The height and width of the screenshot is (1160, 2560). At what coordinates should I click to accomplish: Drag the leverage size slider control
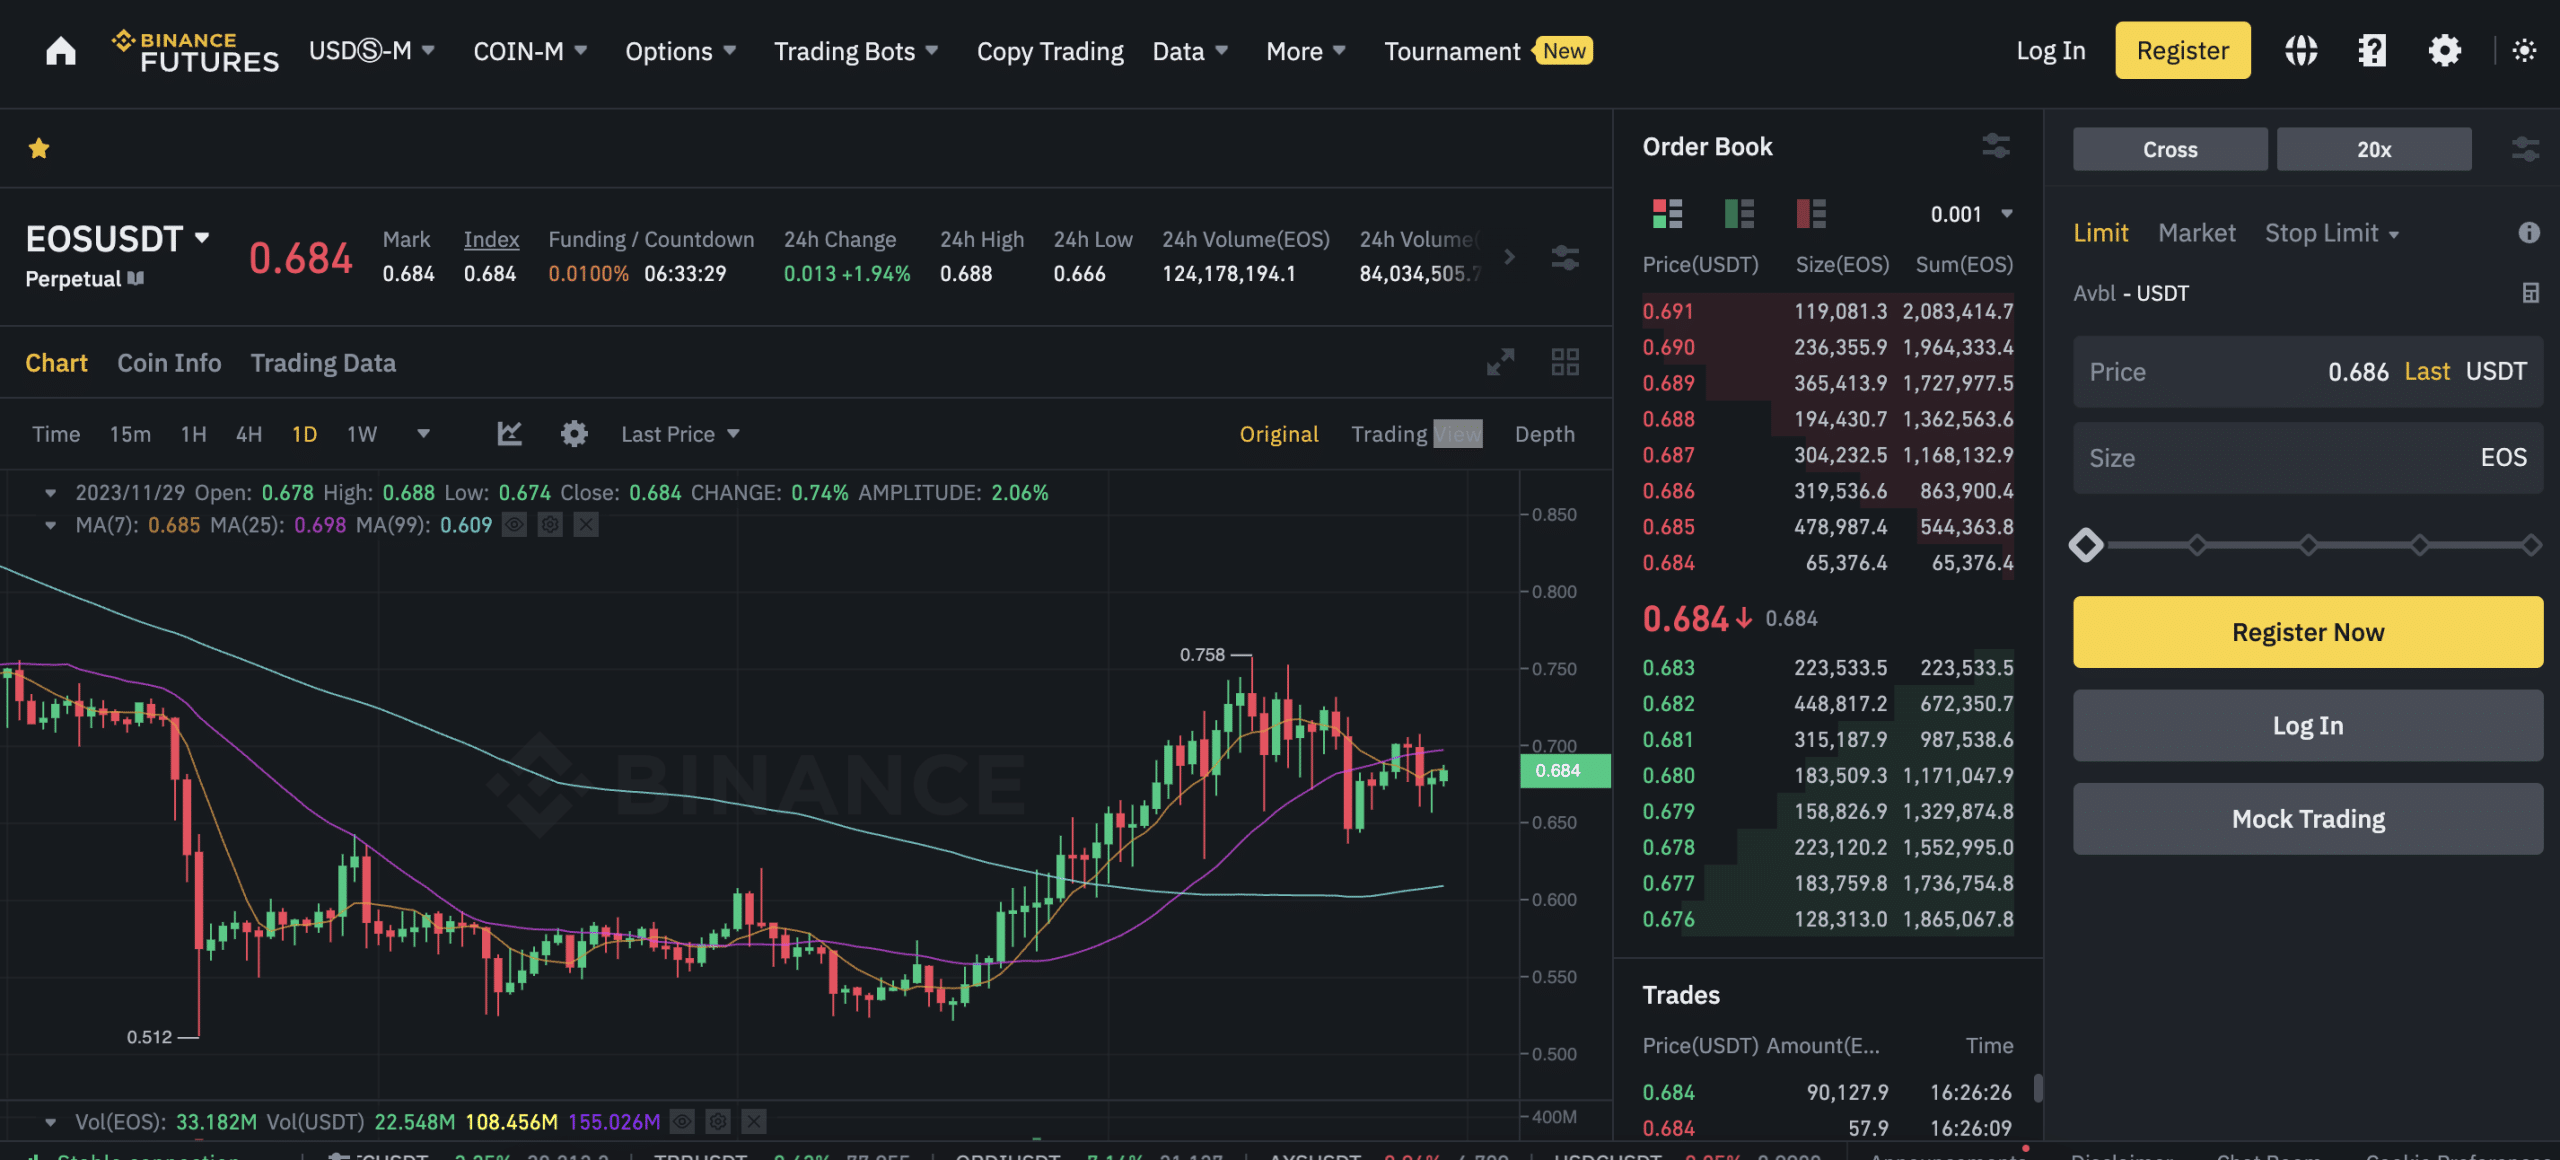point(2087,544)
